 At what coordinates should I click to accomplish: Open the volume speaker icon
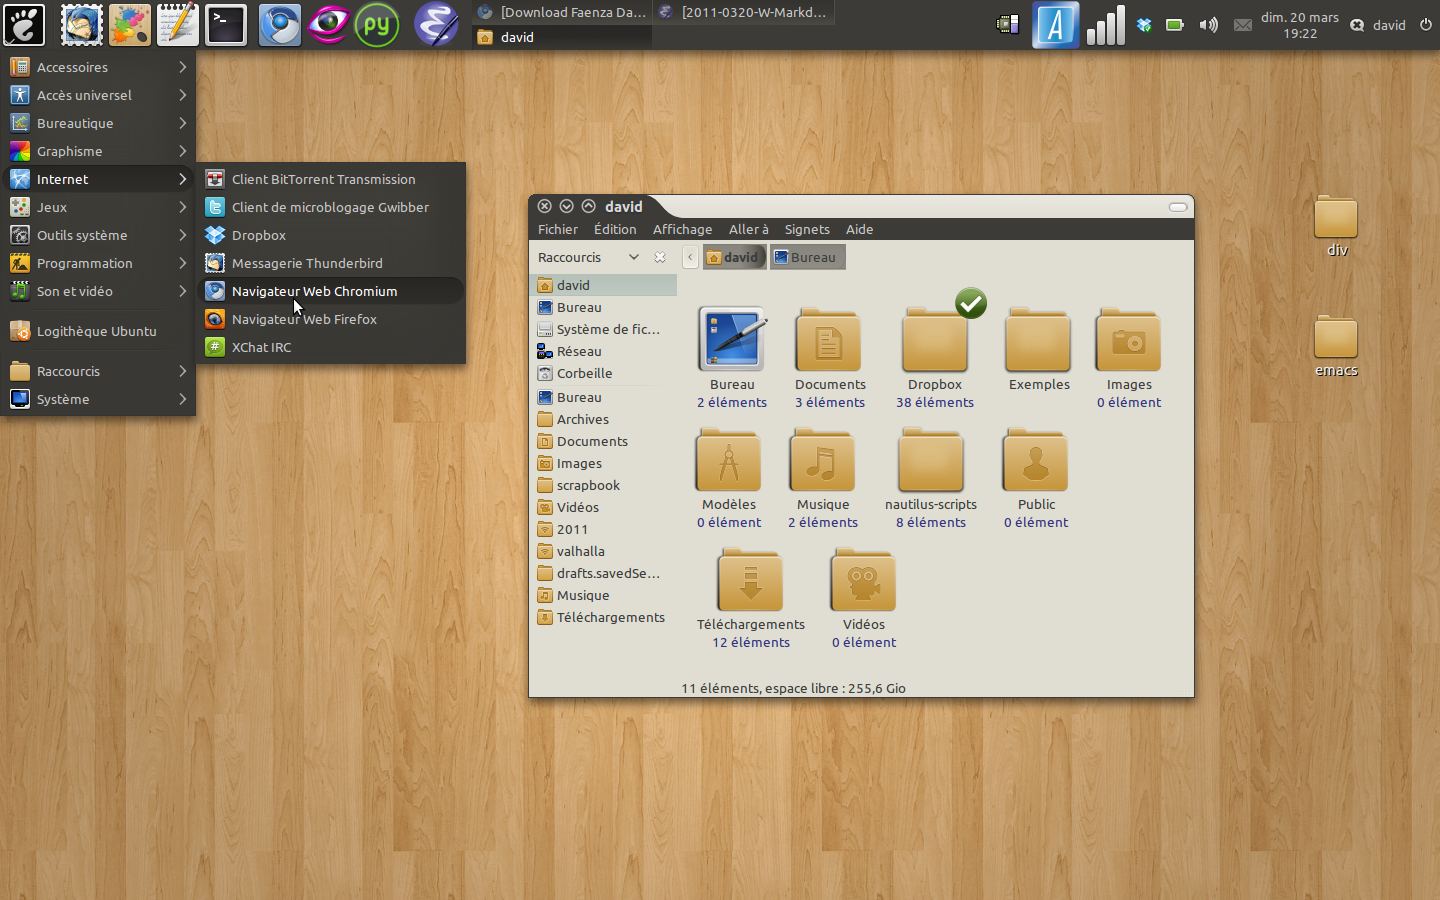(1208, 25)
